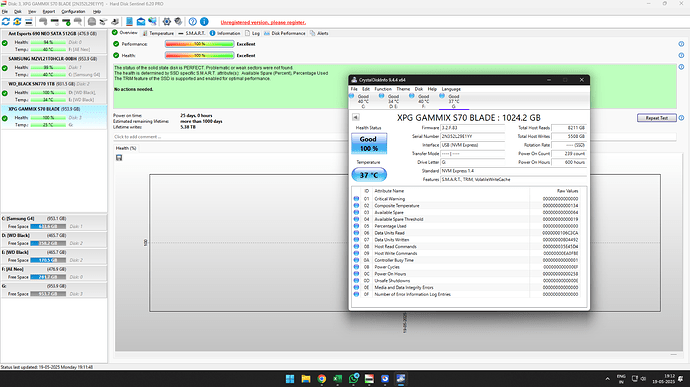The width and height of the screenshot is (690, 387).
Task: Show hidden tray icons chevron
Action: (x=608, y=379)
